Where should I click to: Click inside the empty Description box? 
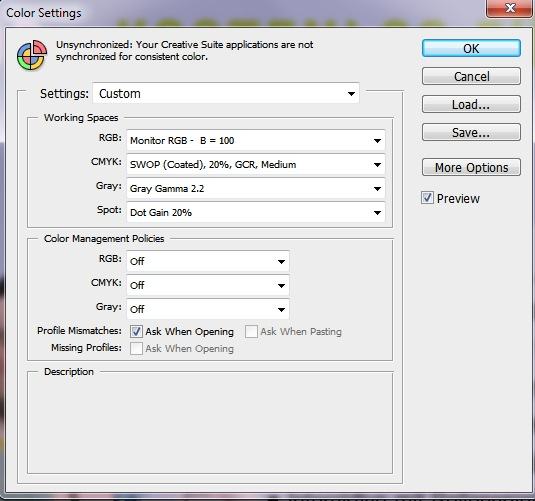(210, 424)
